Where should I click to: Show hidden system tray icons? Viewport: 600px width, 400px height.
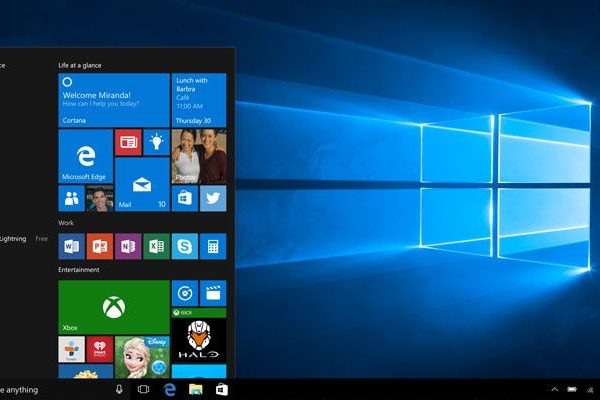tap(555, 389)
